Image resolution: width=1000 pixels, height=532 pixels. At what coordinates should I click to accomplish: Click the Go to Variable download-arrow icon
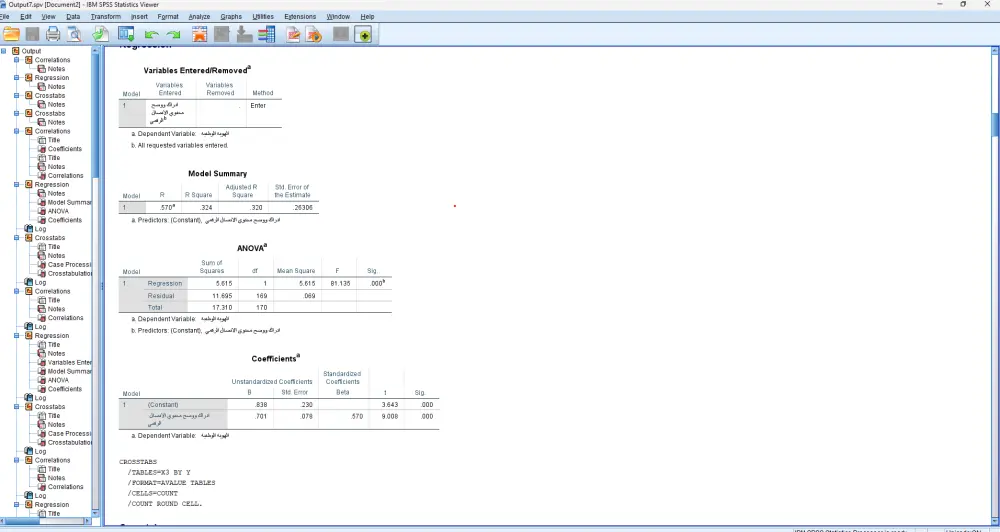pyautogui.click(x=244, y=34)
